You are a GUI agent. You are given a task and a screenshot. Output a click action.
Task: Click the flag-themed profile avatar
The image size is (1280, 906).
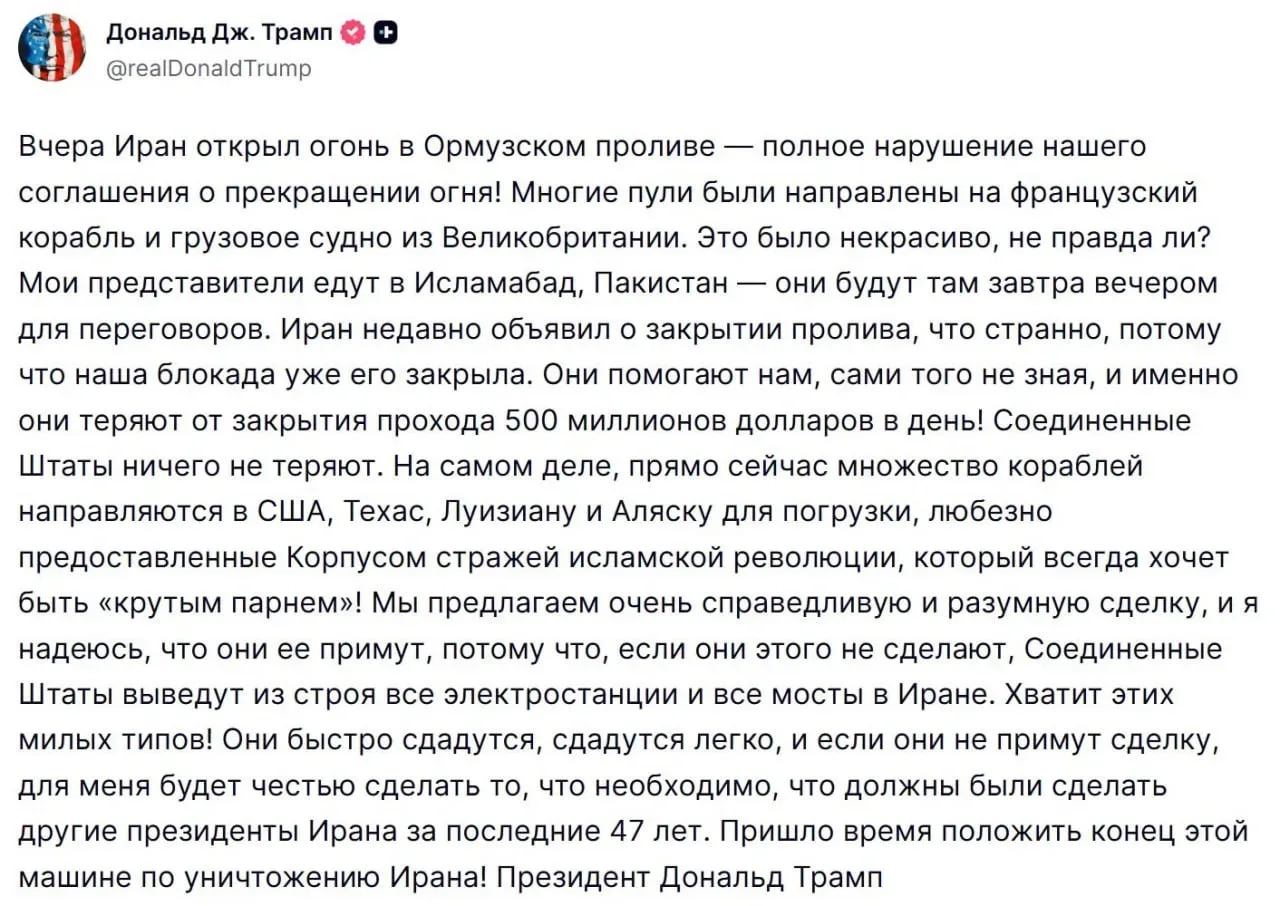point(52,47)
